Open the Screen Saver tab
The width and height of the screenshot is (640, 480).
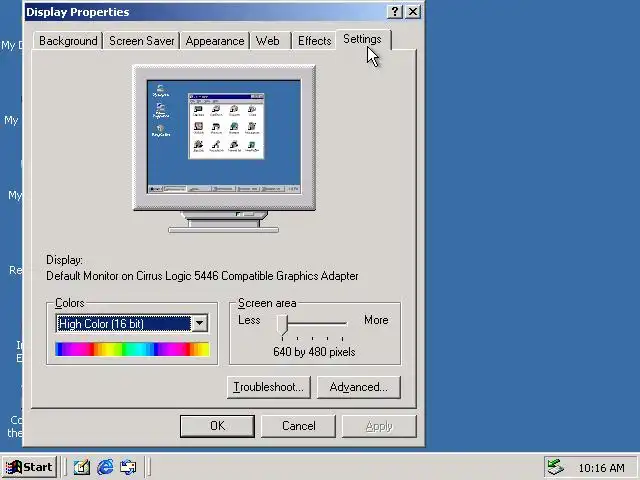tap(141, 41)
